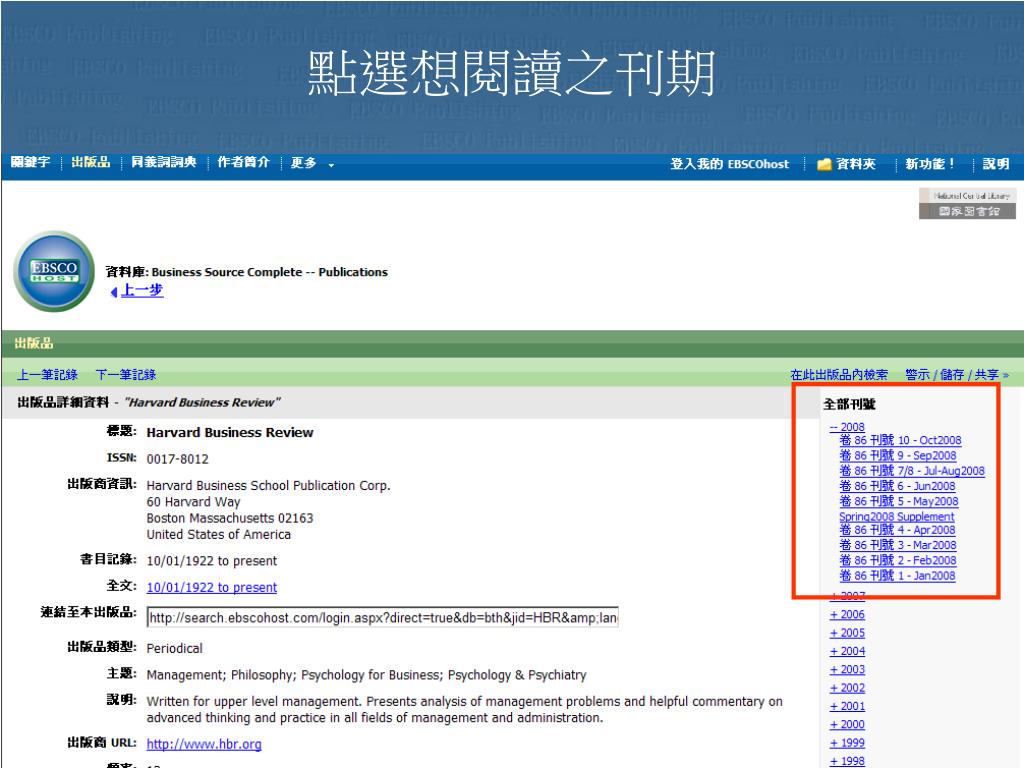Click the 10/01/1922 to present full-text link
This screenshot has width=1024, height=768.
(212, 587)
